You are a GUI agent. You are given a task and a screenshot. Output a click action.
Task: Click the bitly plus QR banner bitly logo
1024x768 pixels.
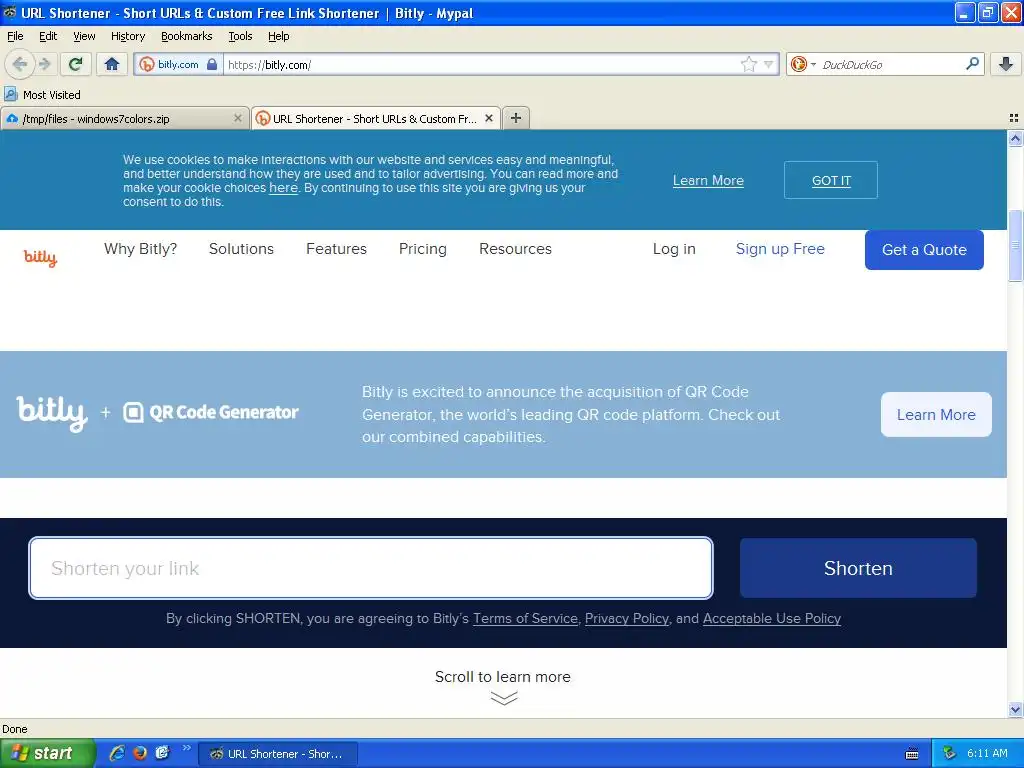click(x=52, y=413)
